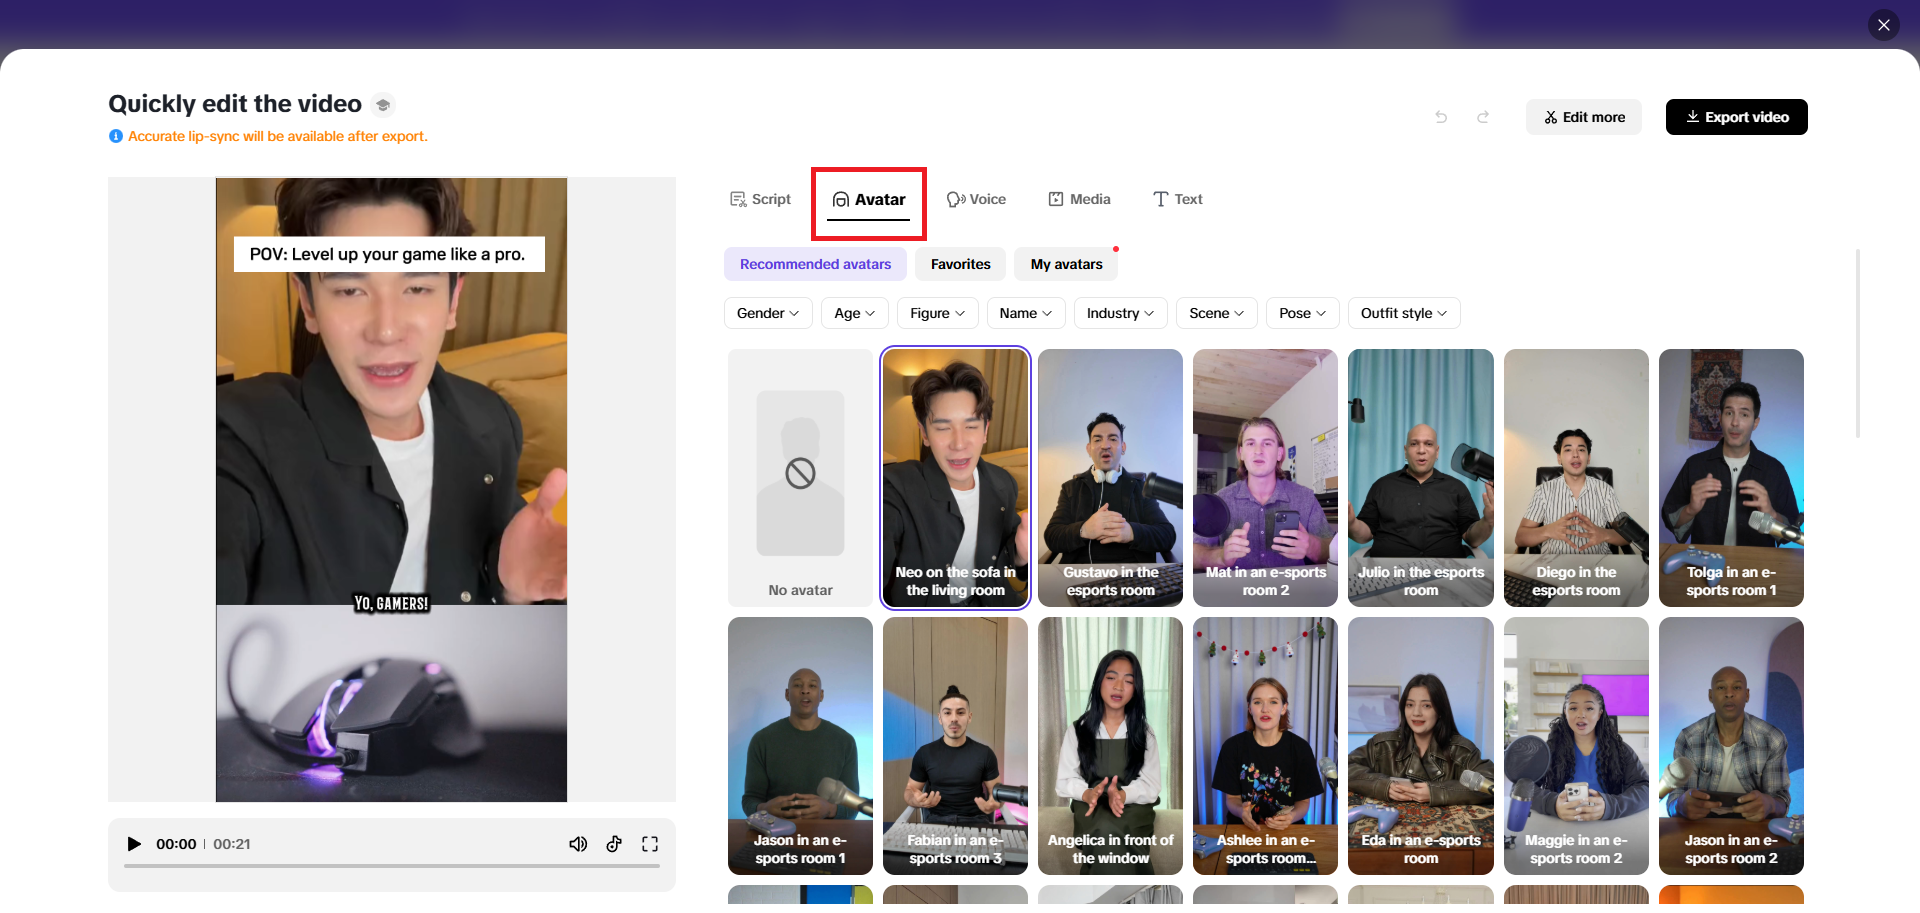1920x913 pixels.
Task: Click the tutorial cap icon beside the title
Action: [x=383, y=105]
